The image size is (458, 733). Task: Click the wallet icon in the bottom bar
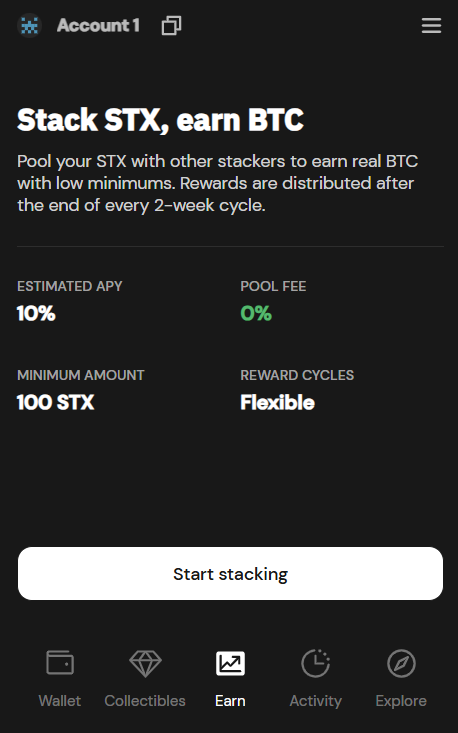[x=60, y=663]
